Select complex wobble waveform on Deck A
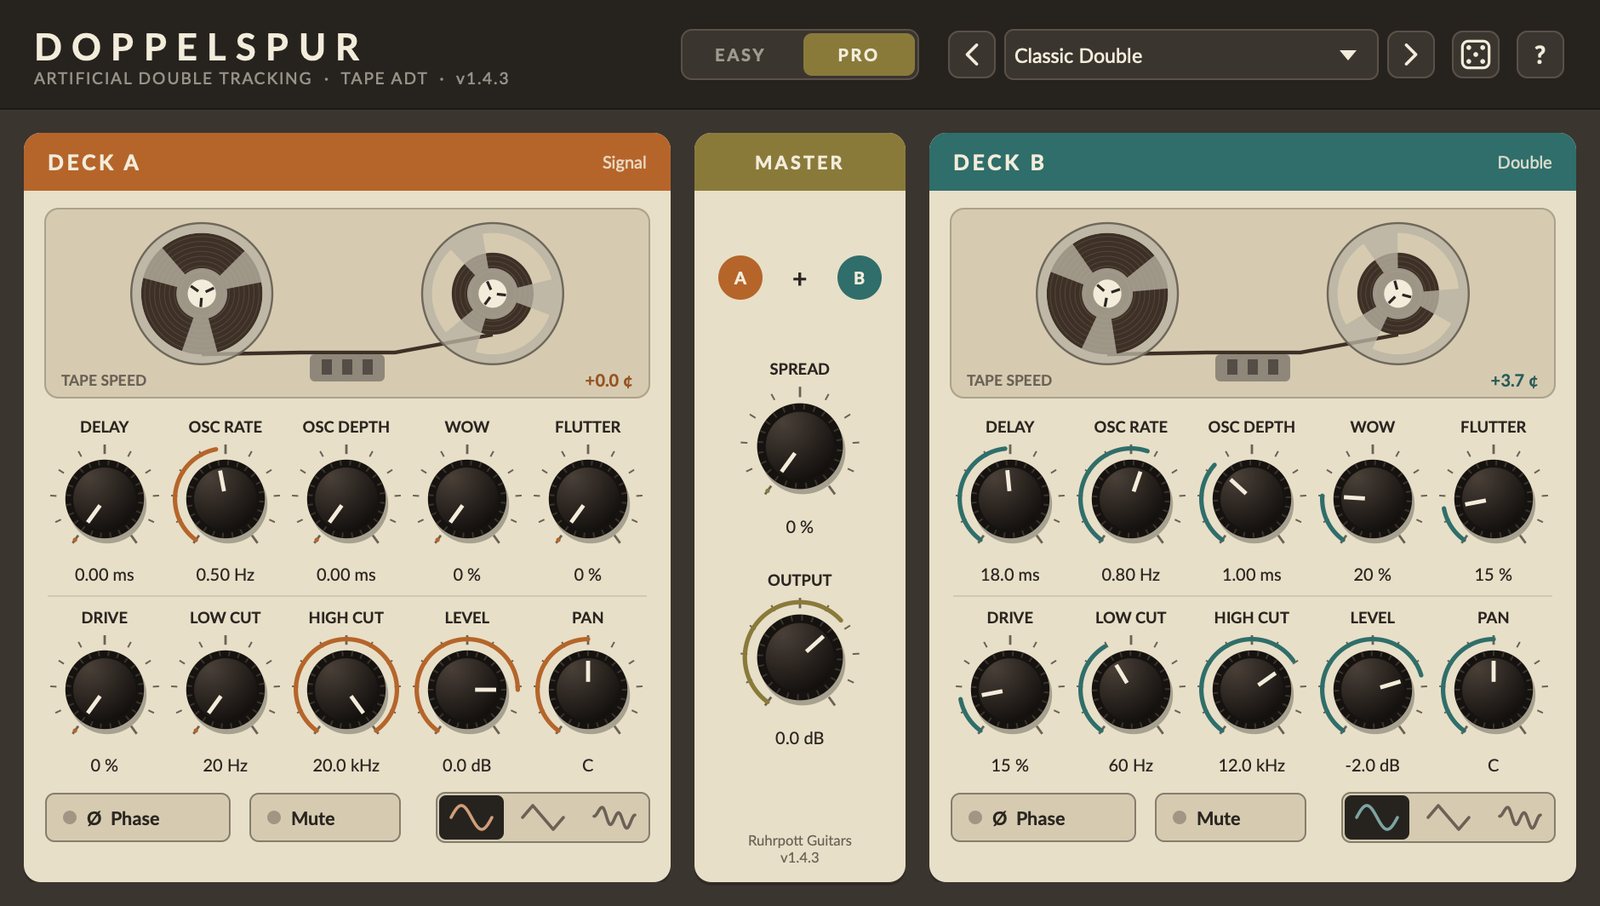The width and height of the screenshot is (1600, 906). [614, 818]
